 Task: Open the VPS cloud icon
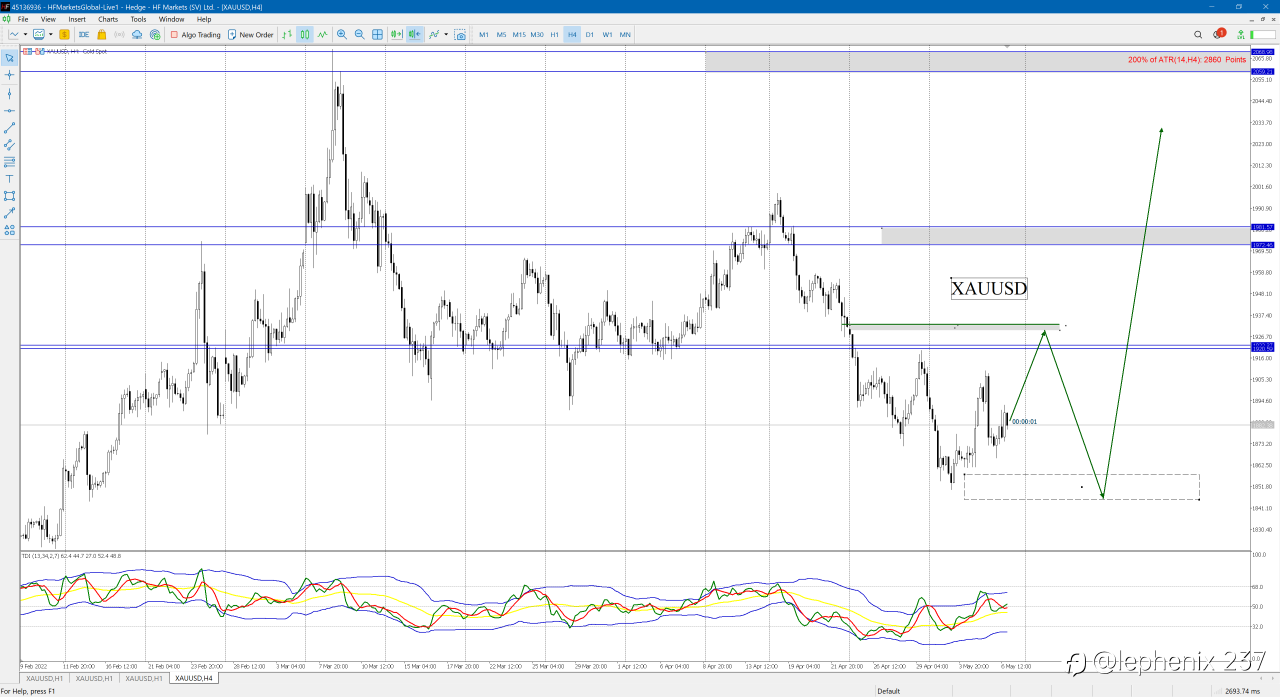pyautogui.click(x=137, y=34)
